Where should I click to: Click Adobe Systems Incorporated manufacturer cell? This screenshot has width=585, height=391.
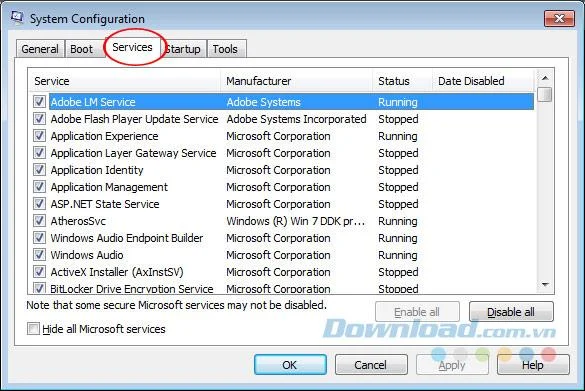[296, 119]
